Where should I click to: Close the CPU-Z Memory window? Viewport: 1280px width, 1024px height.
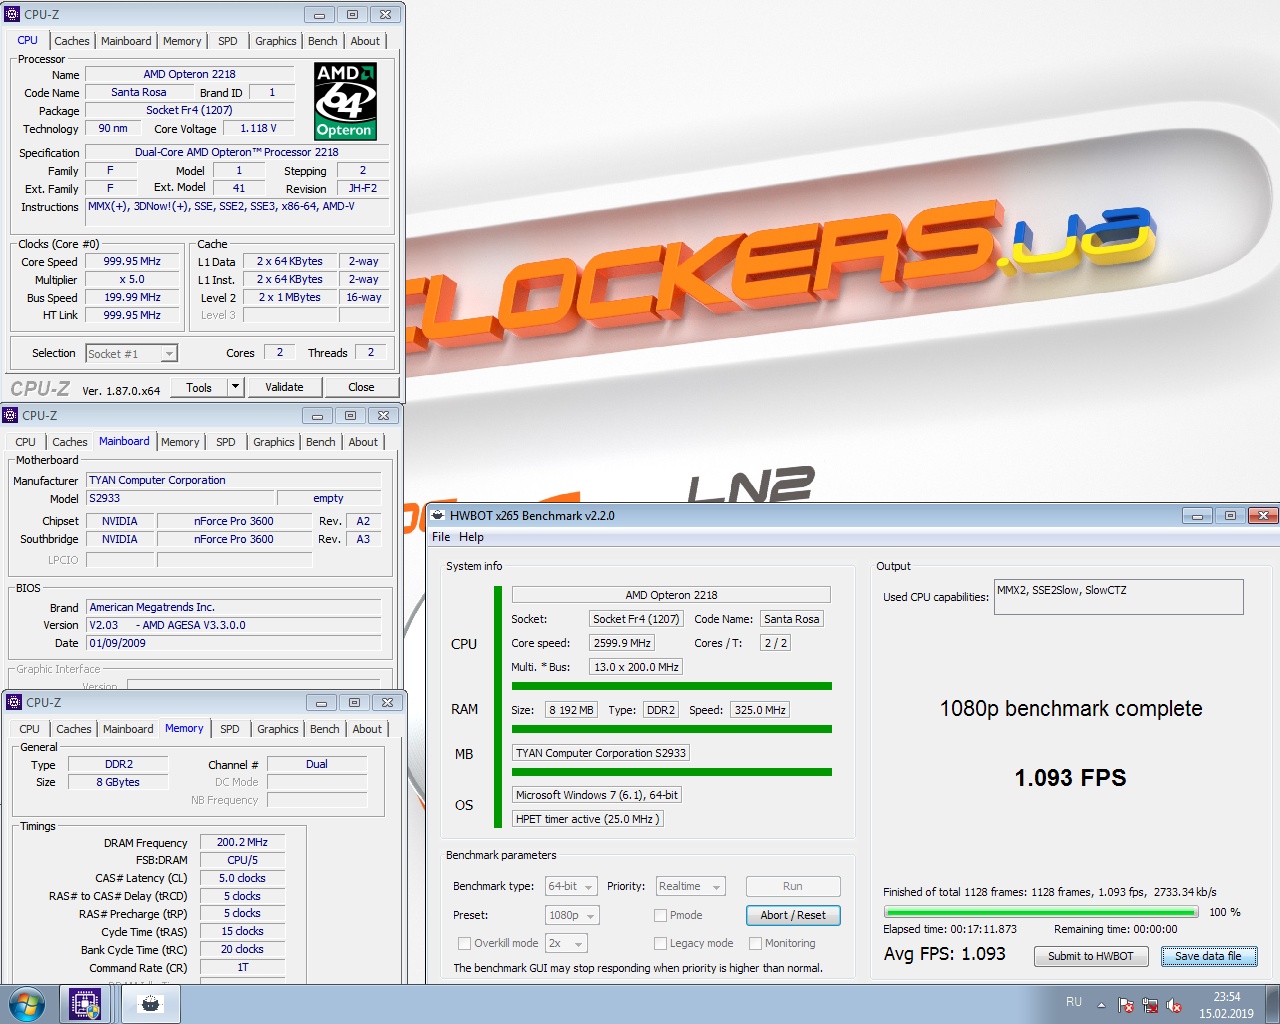click(388, 702)
